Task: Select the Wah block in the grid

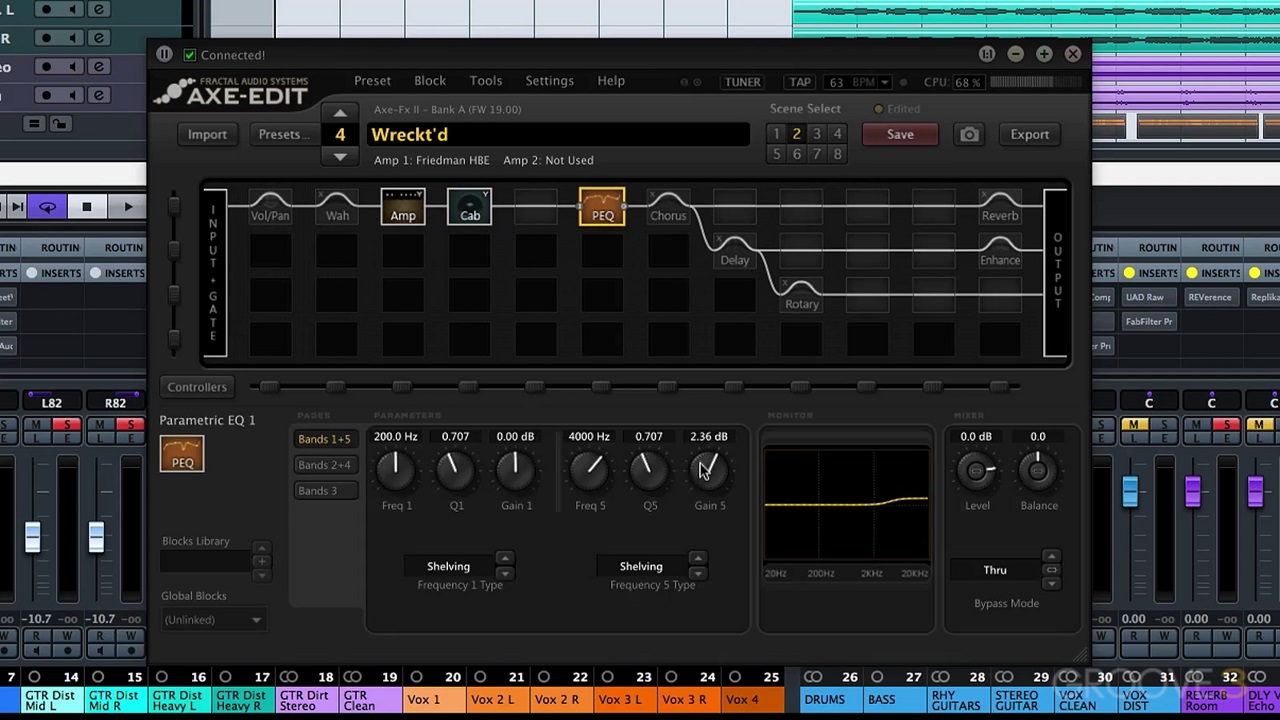Action: [337, 206]
